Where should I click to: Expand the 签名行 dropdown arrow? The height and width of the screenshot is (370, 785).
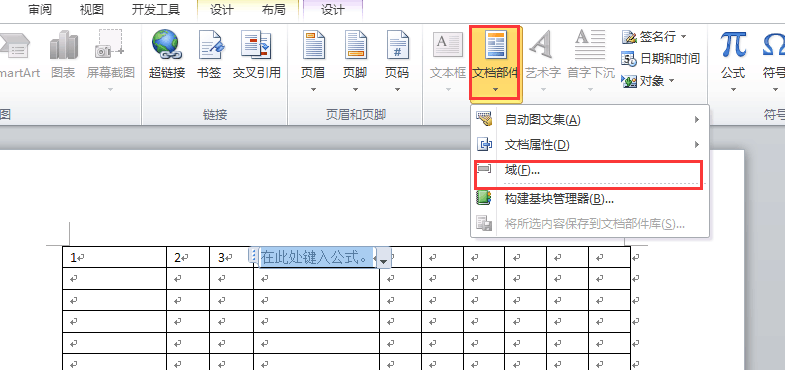click(683, 37)
